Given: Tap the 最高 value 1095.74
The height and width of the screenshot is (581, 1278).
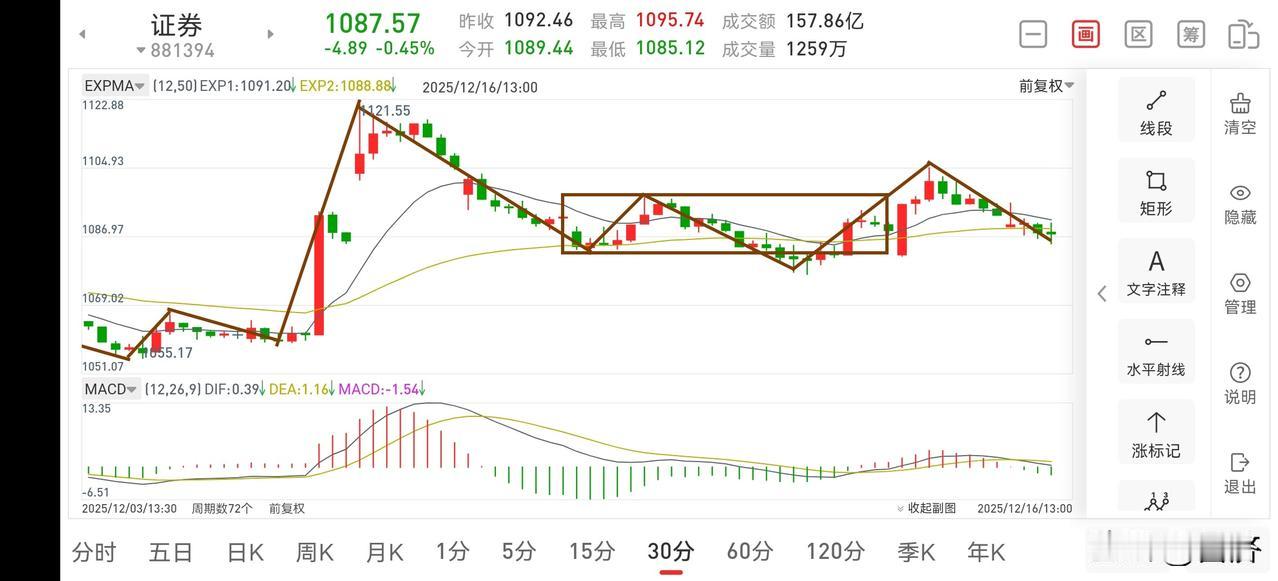Looking at the screenshot, I should click(670, 20).
